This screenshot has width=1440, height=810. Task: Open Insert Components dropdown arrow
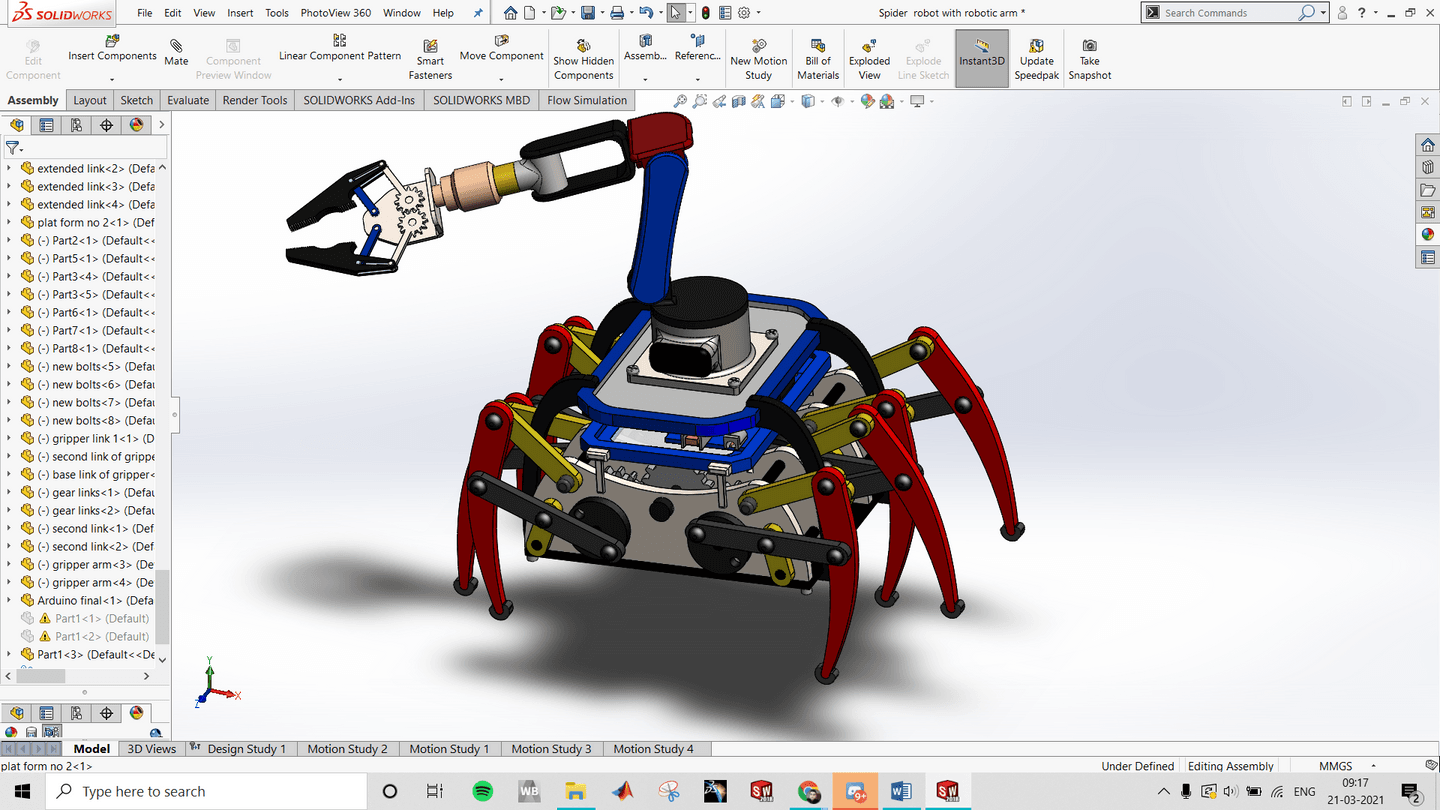point(112,80)
